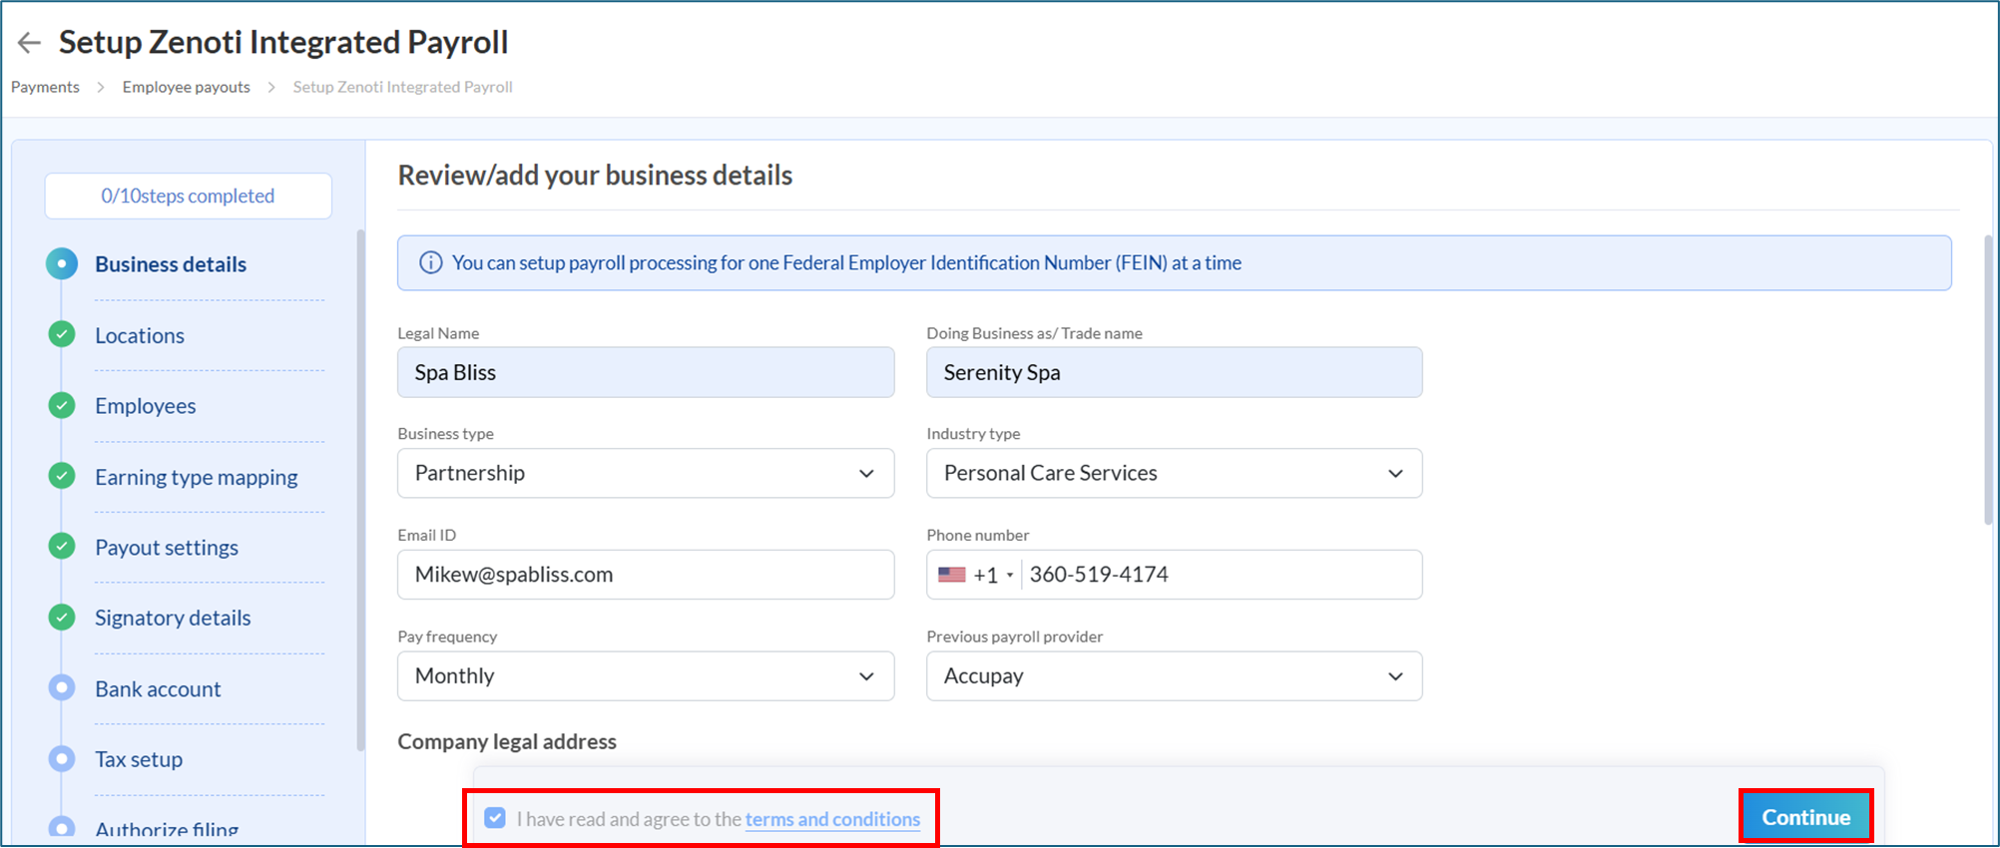
Task: Click into the Email ID field
Action: (x=645, y=575)
